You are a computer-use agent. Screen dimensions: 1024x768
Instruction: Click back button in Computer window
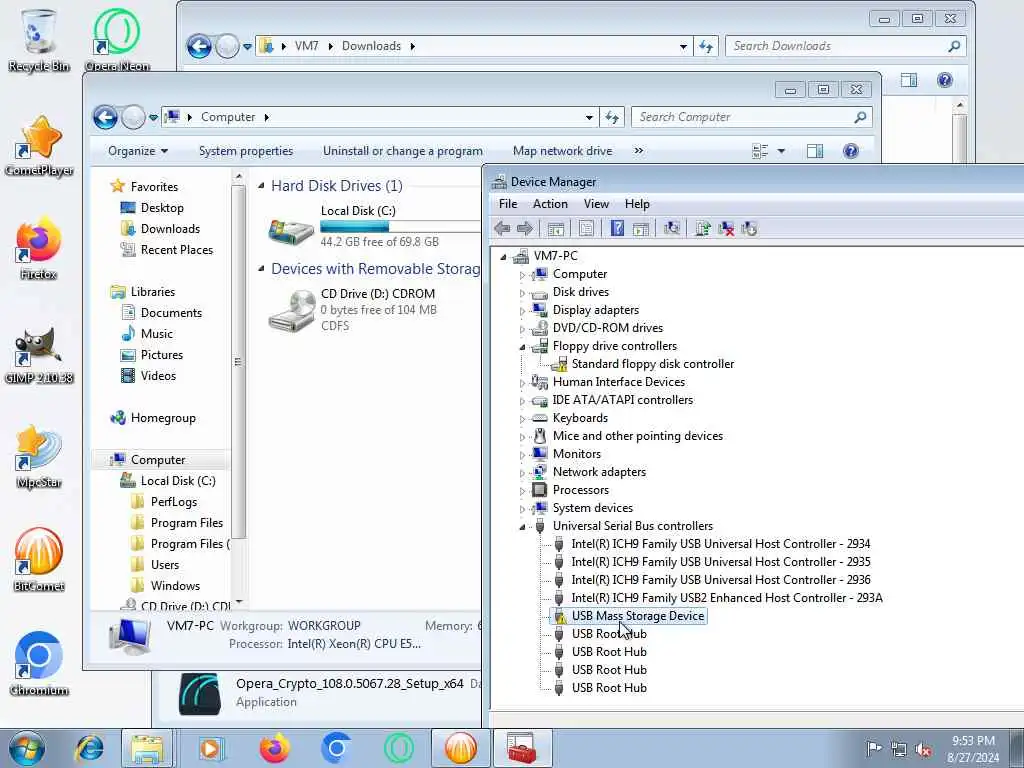coord(105,118)
